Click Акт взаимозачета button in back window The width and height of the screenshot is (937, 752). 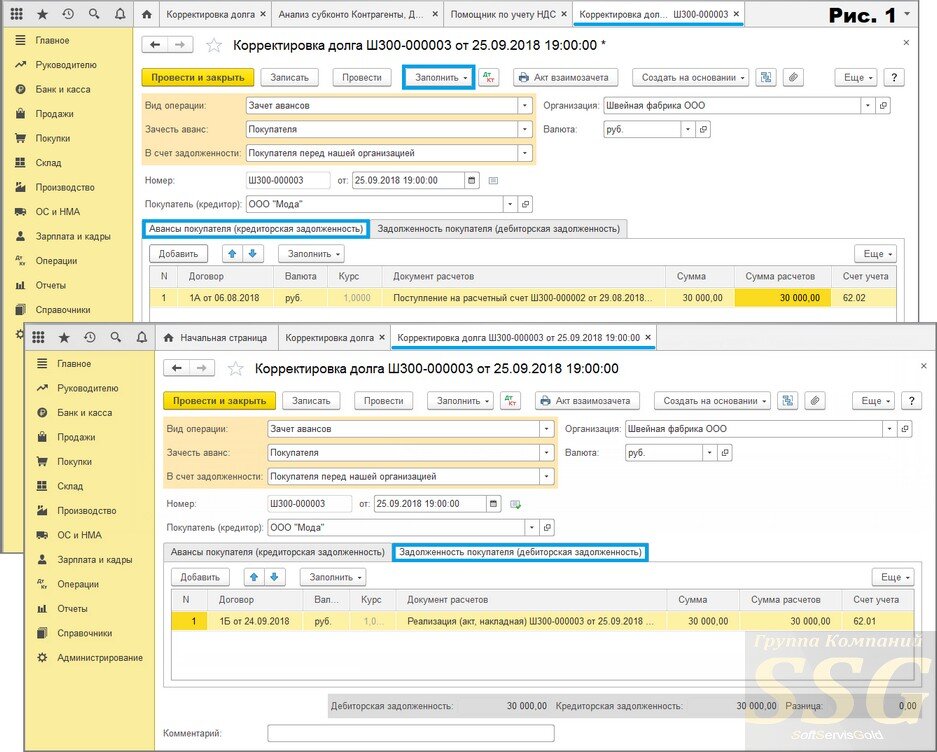coord(565,77)
